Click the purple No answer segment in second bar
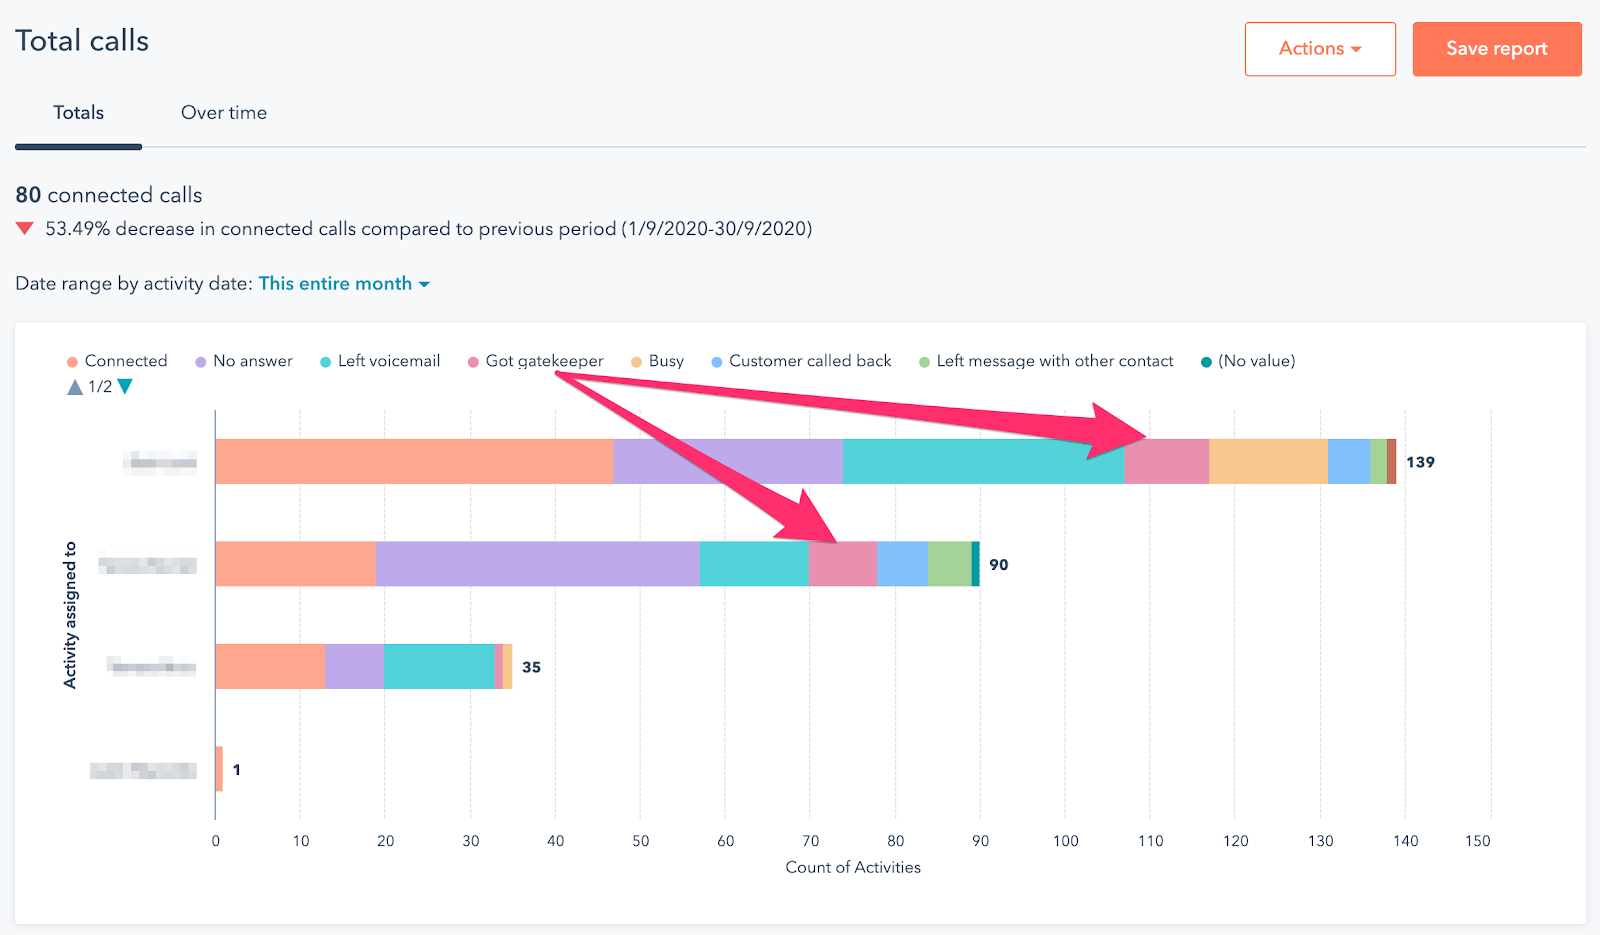 click(x=537, y=564)
